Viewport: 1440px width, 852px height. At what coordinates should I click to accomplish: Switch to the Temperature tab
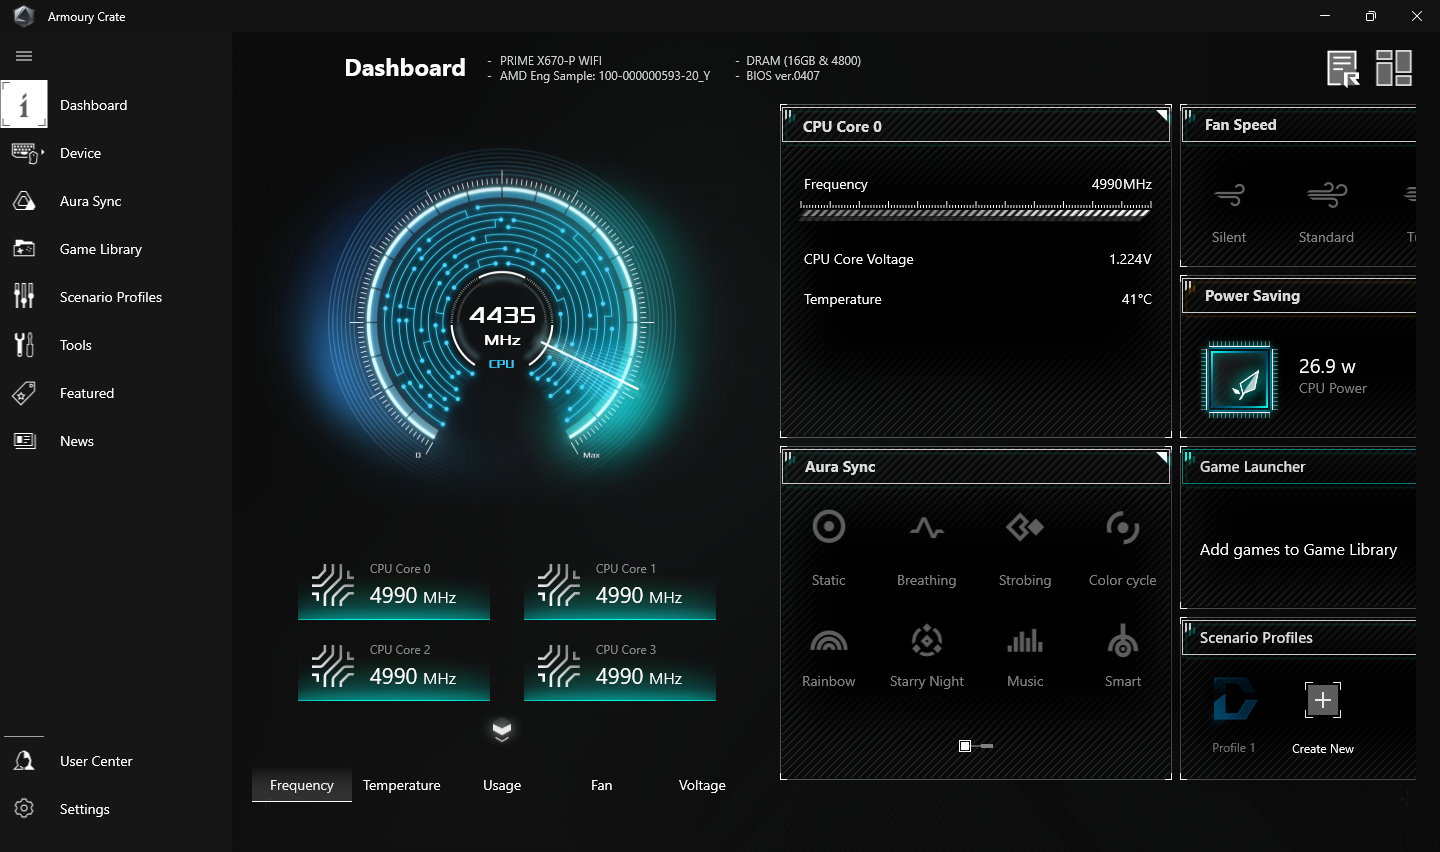[401, 785]
